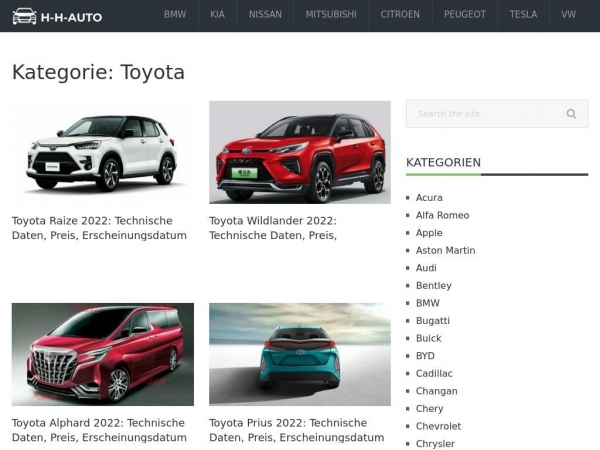Select BYD category
The image size is (600, 450).
(x=425, y=356)
